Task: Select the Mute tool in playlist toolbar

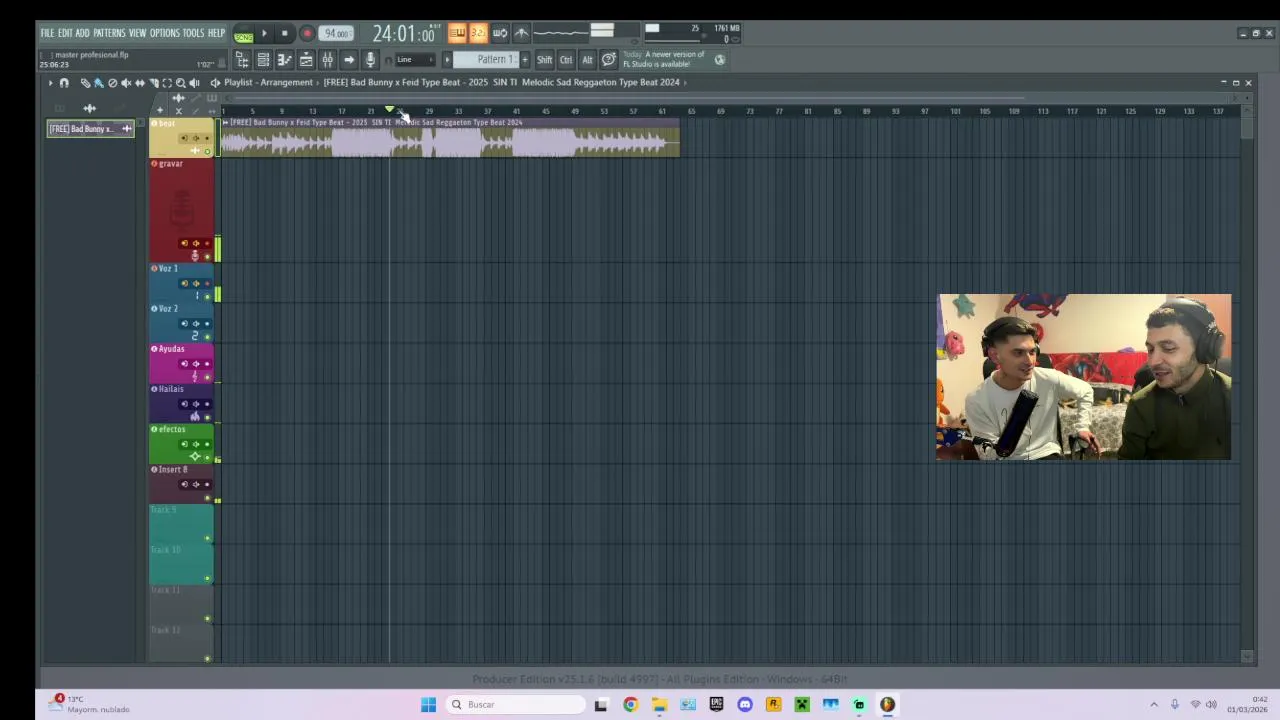Action: [126, 83]
